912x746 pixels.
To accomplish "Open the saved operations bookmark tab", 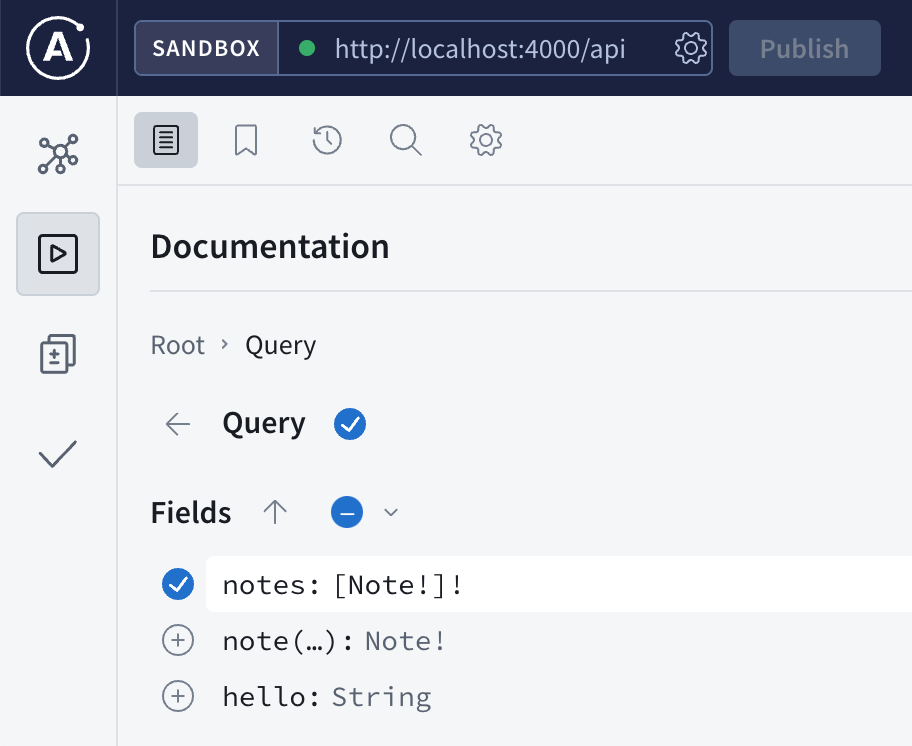I will pyautogui.click(x=246, y=140).
